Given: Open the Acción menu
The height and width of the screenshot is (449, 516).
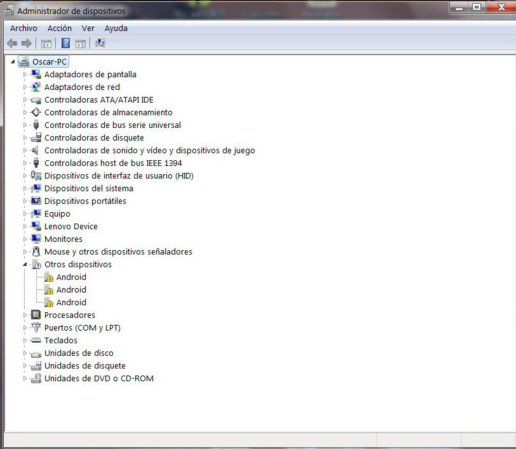Looking at the screenshot, I should point(59,28).
